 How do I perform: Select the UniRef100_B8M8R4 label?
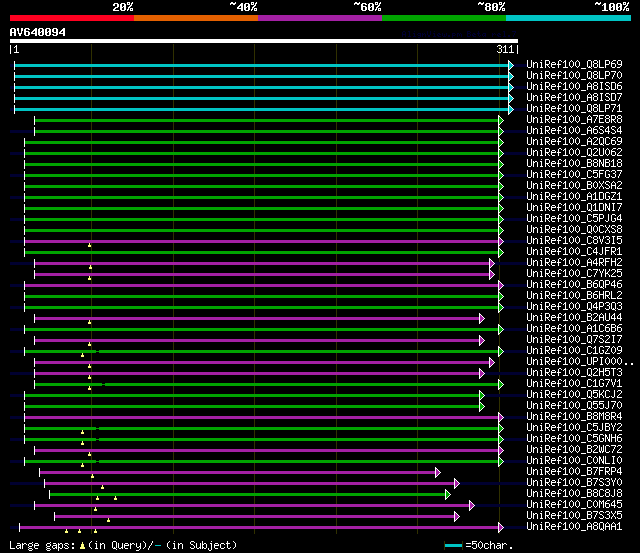tap(574, 417)
